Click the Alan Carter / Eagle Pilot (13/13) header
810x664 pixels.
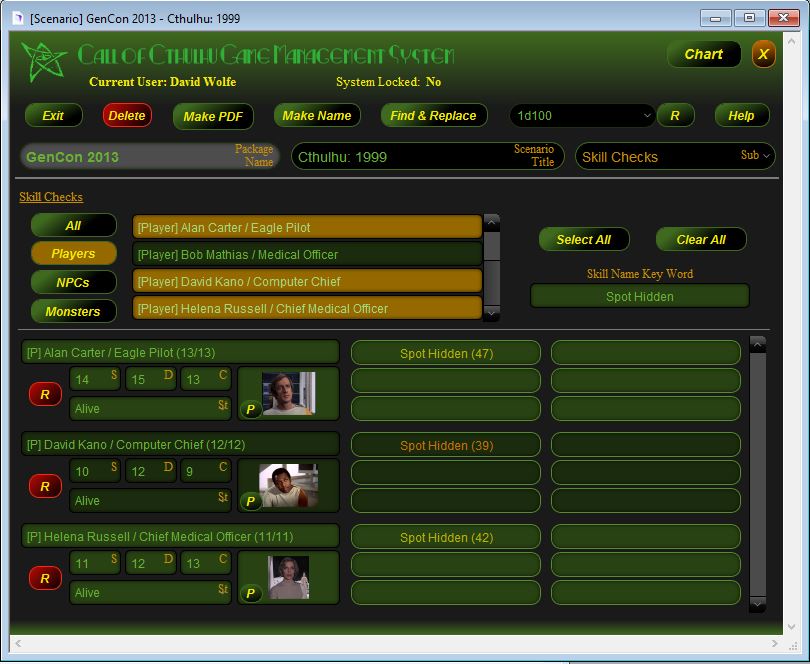point(180,352)
